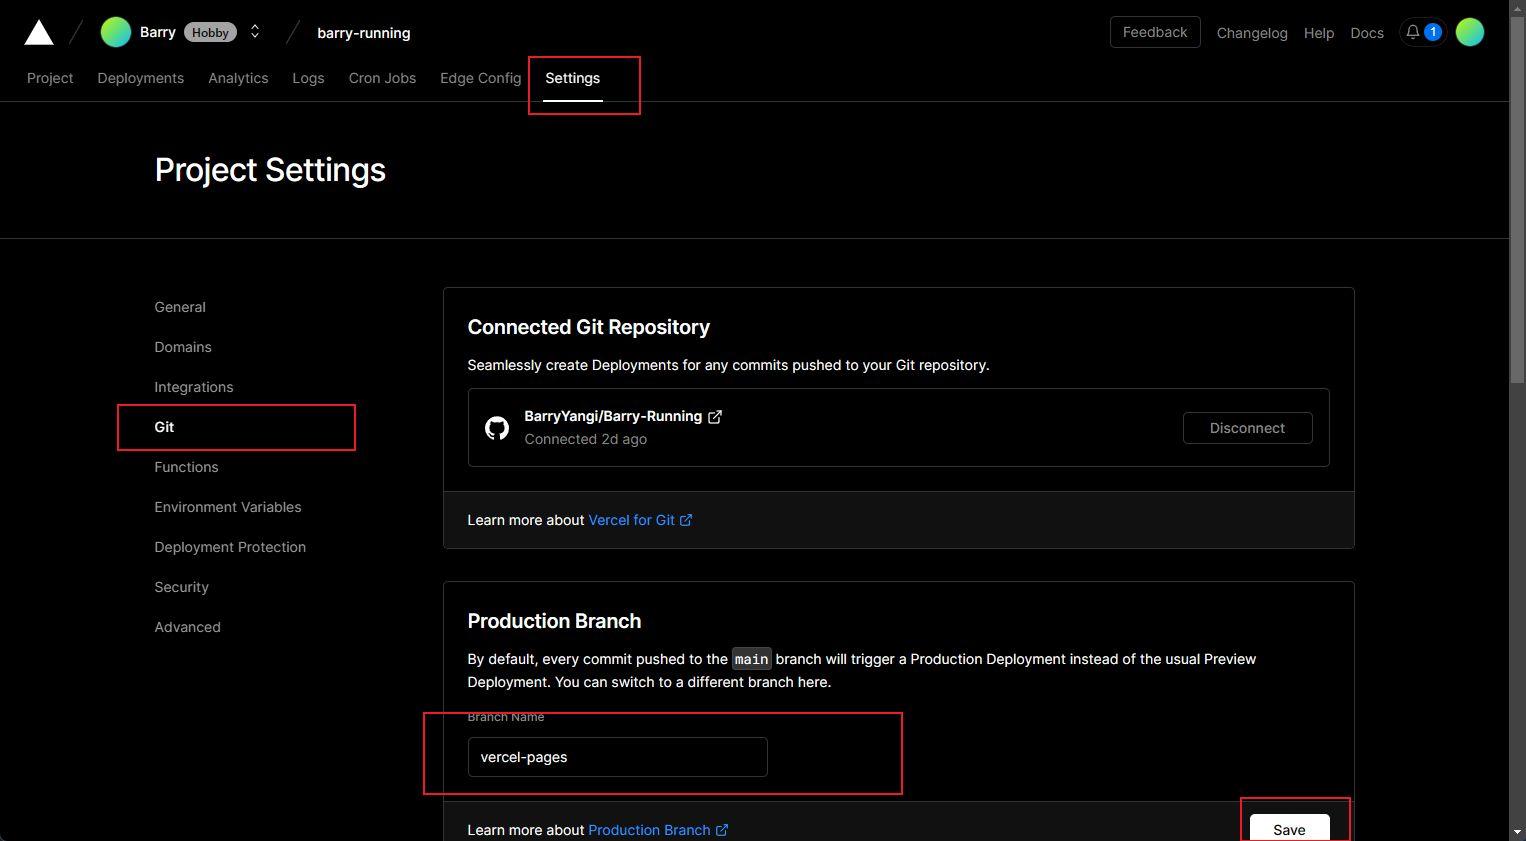Click the Vercel triangle logo
The image size is (1526, 841).
click(39, 33)
